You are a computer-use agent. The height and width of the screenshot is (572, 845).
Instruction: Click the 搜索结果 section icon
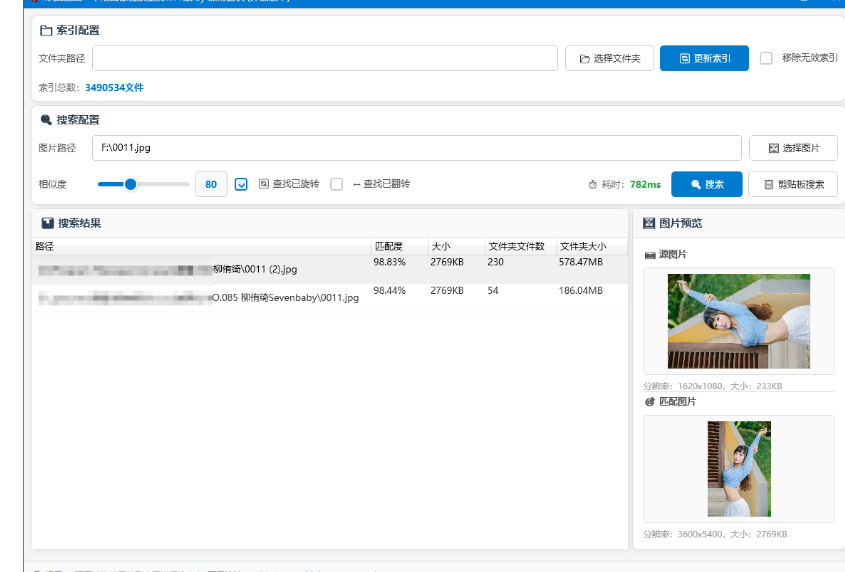pos(47,223)
